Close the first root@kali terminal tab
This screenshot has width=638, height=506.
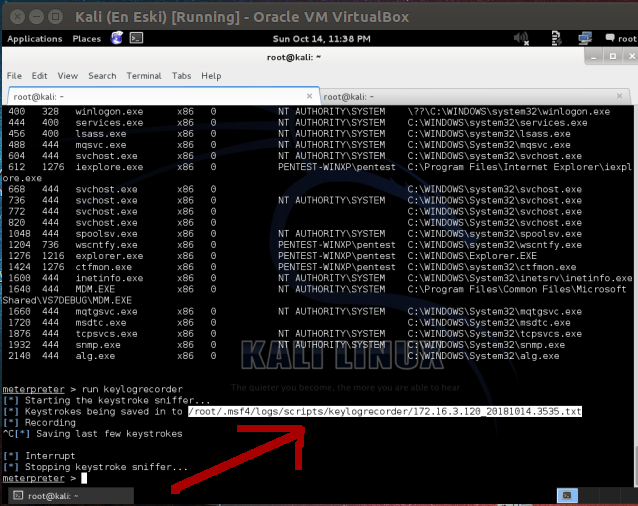(x=309, y=96)
